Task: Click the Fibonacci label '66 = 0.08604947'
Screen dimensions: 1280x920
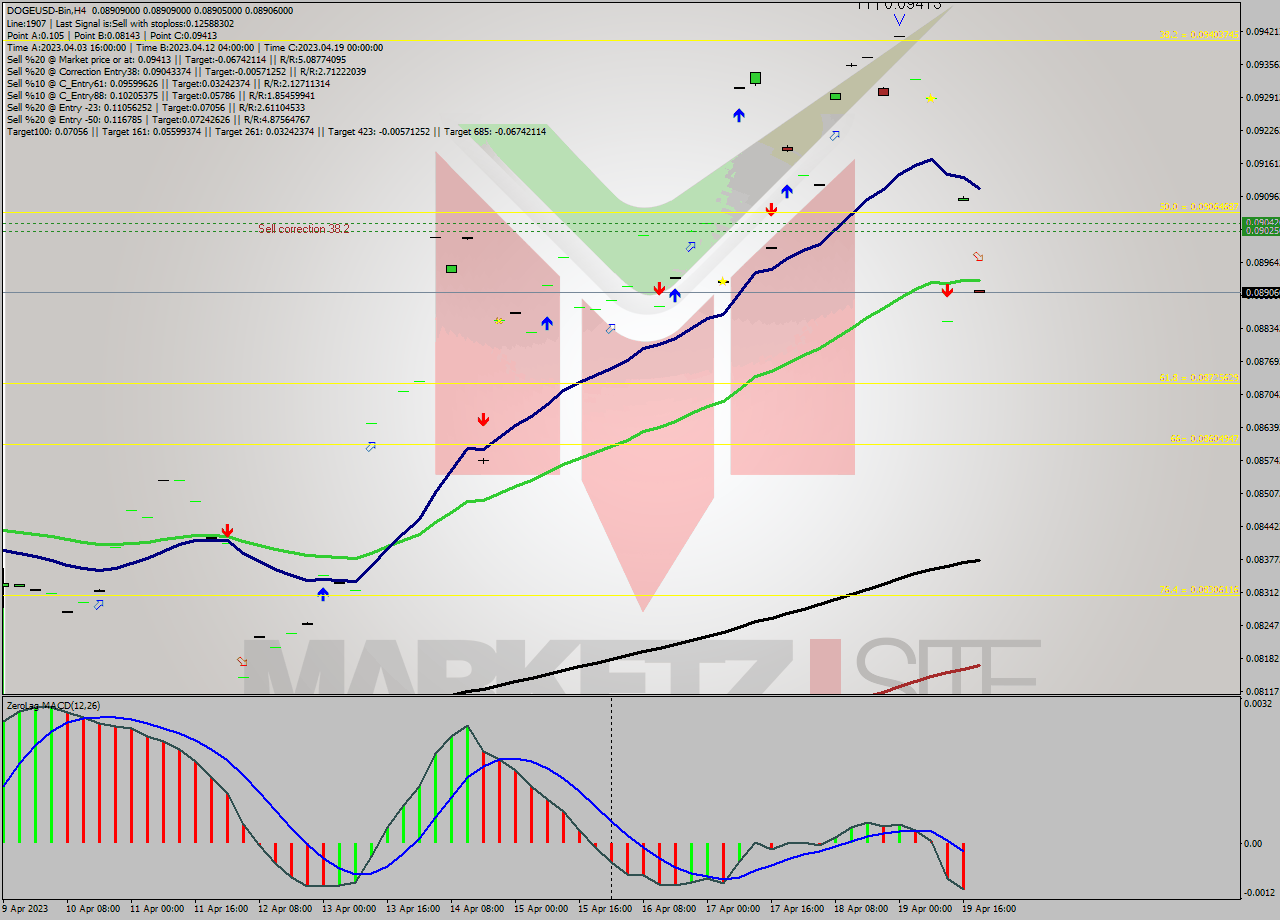Action: pyautogui.click(x=1203, y=439)
